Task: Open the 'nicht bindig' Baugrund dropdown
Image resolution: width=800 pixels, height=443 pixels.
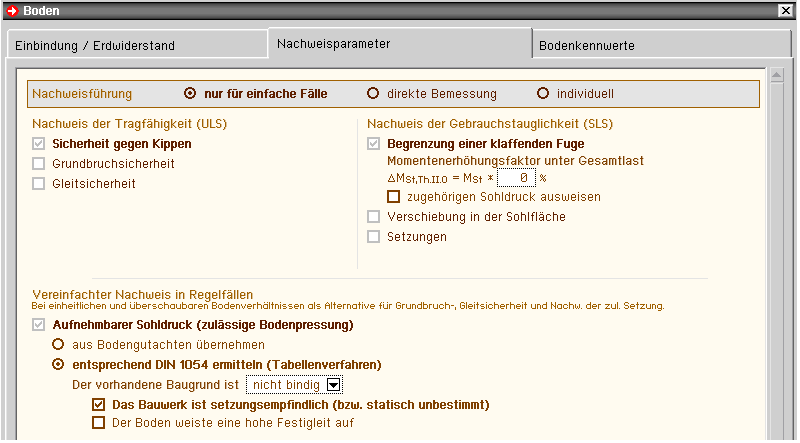Action: pos(334,384)
